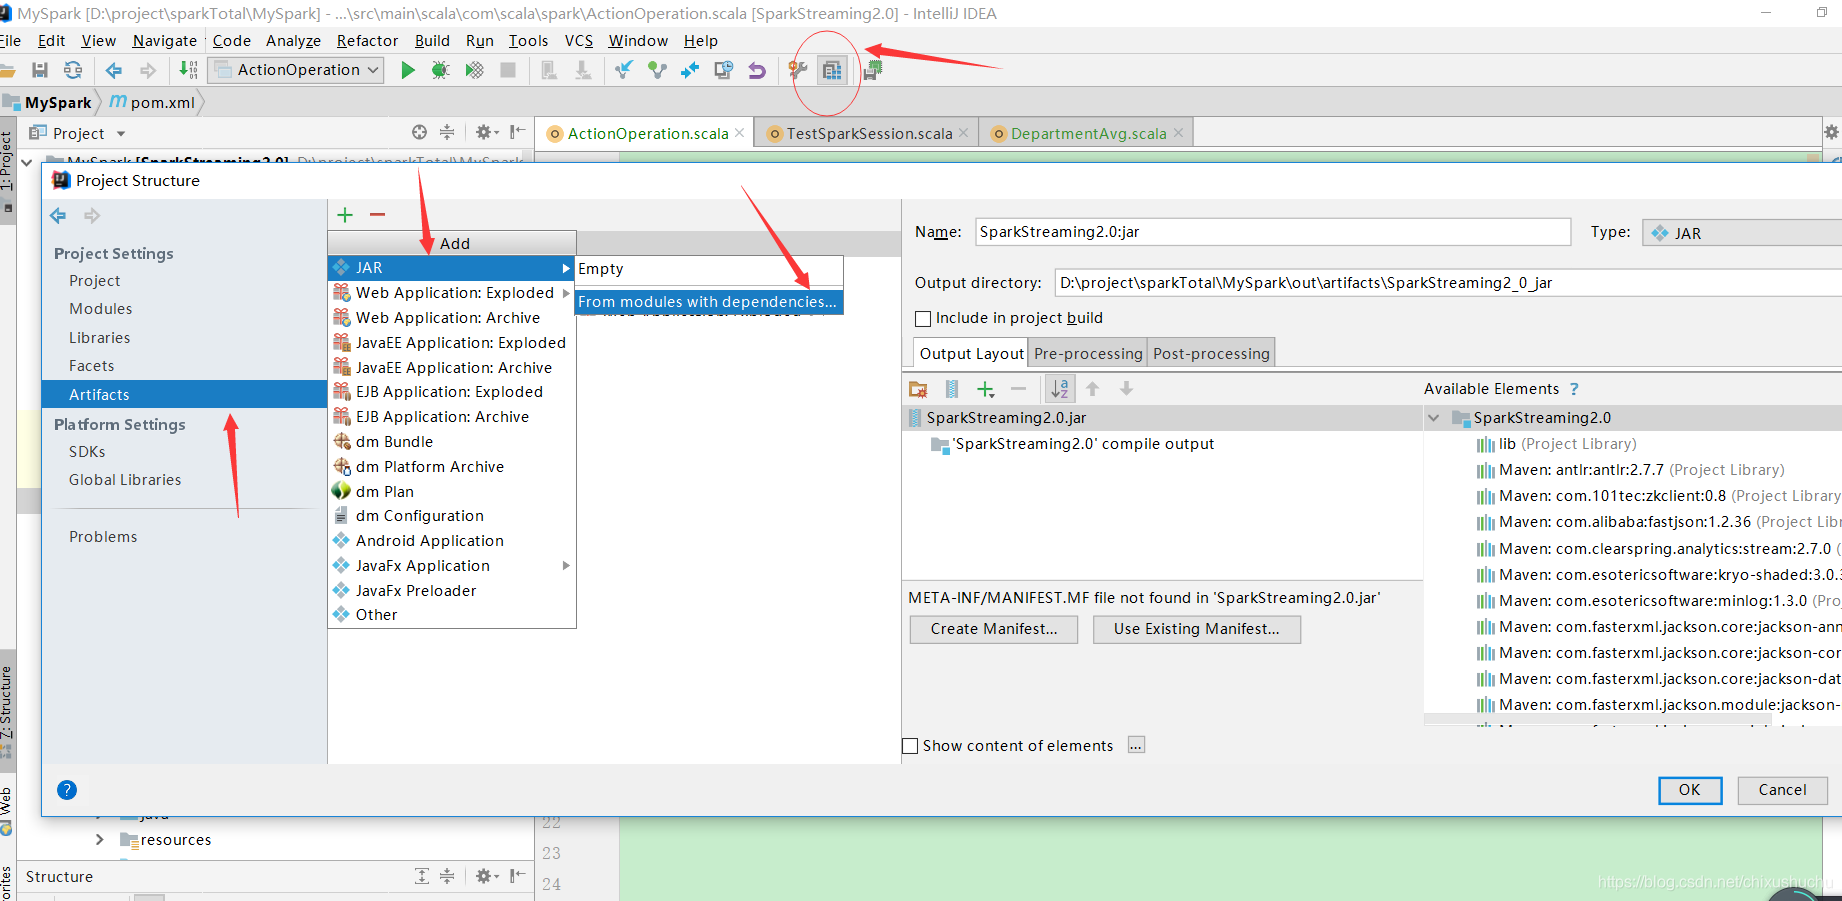Expand JavaFx Application submenu
The height and width of the screenshot is (901, 1842).
[566, 566]
